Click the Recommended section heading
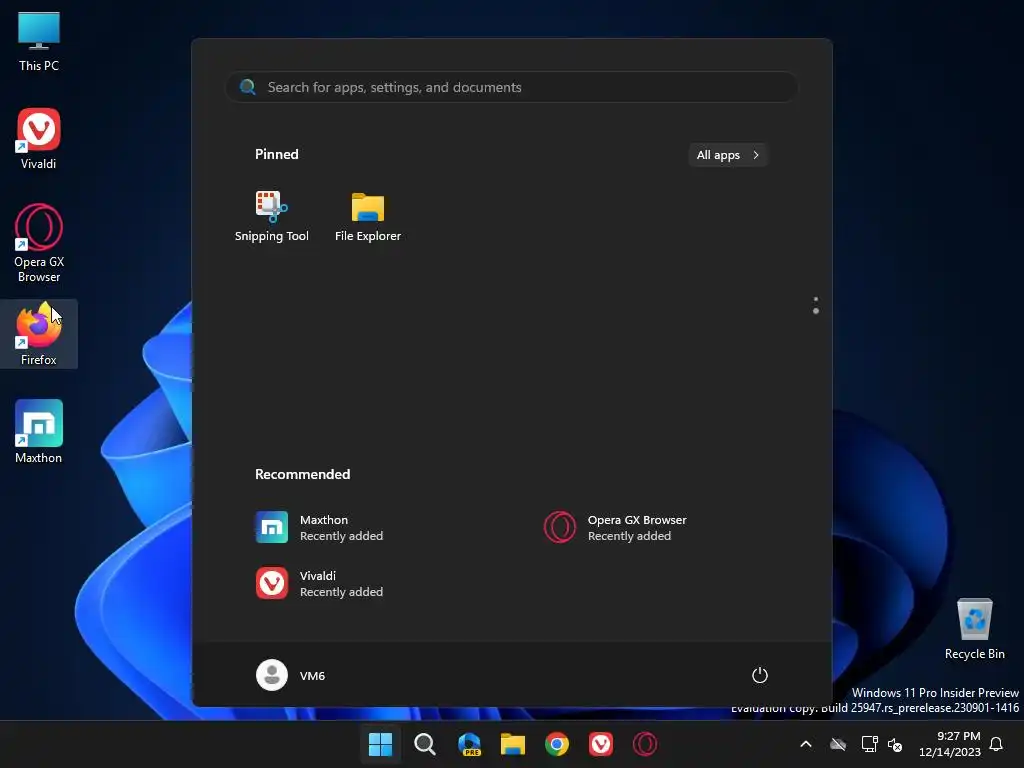This screenshot has height=768, width=1024. [302, 474]
